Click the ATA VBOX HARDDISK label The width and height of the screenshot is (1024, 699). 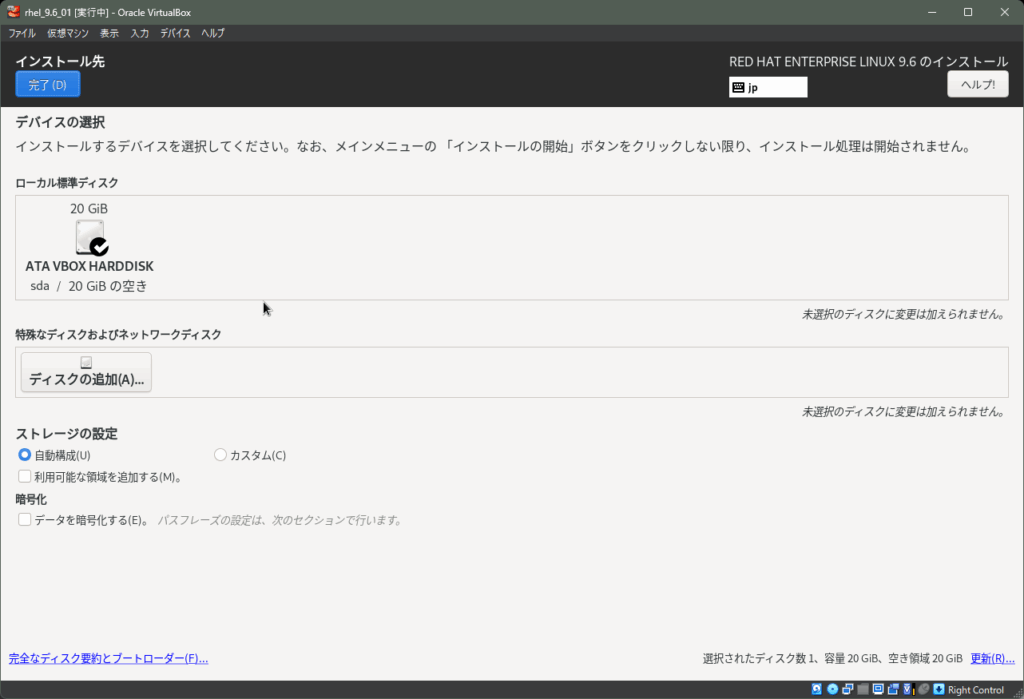[89, 266]
